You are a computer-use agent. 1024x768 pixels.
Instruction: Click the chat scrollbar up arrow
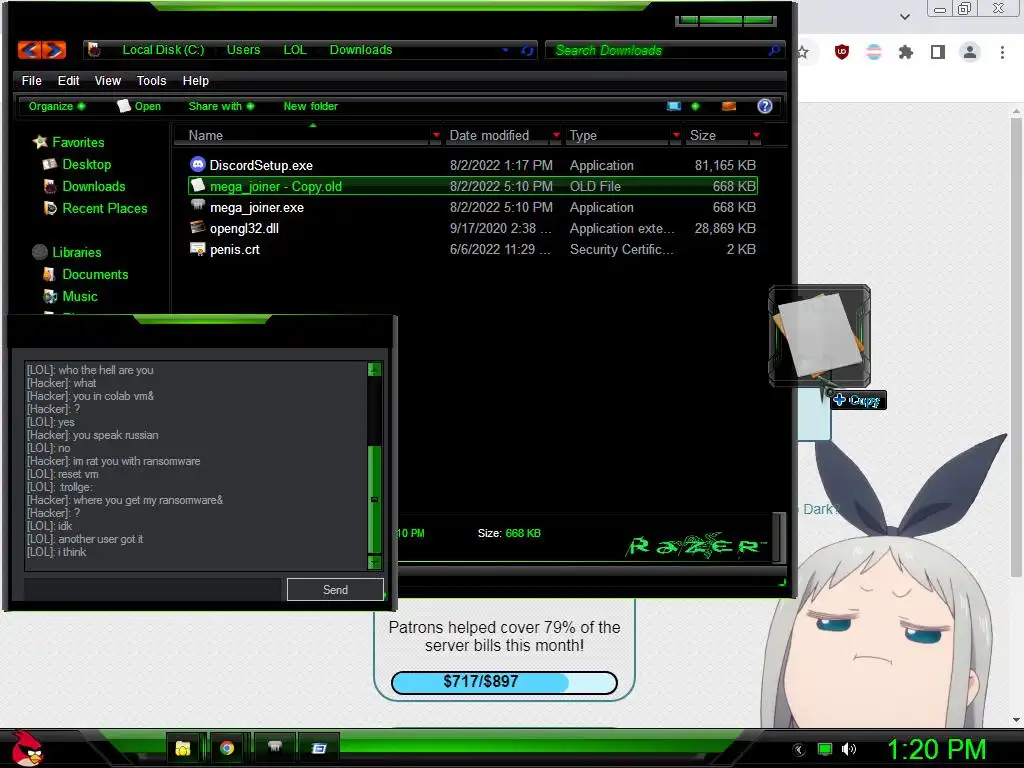(374, 370)
